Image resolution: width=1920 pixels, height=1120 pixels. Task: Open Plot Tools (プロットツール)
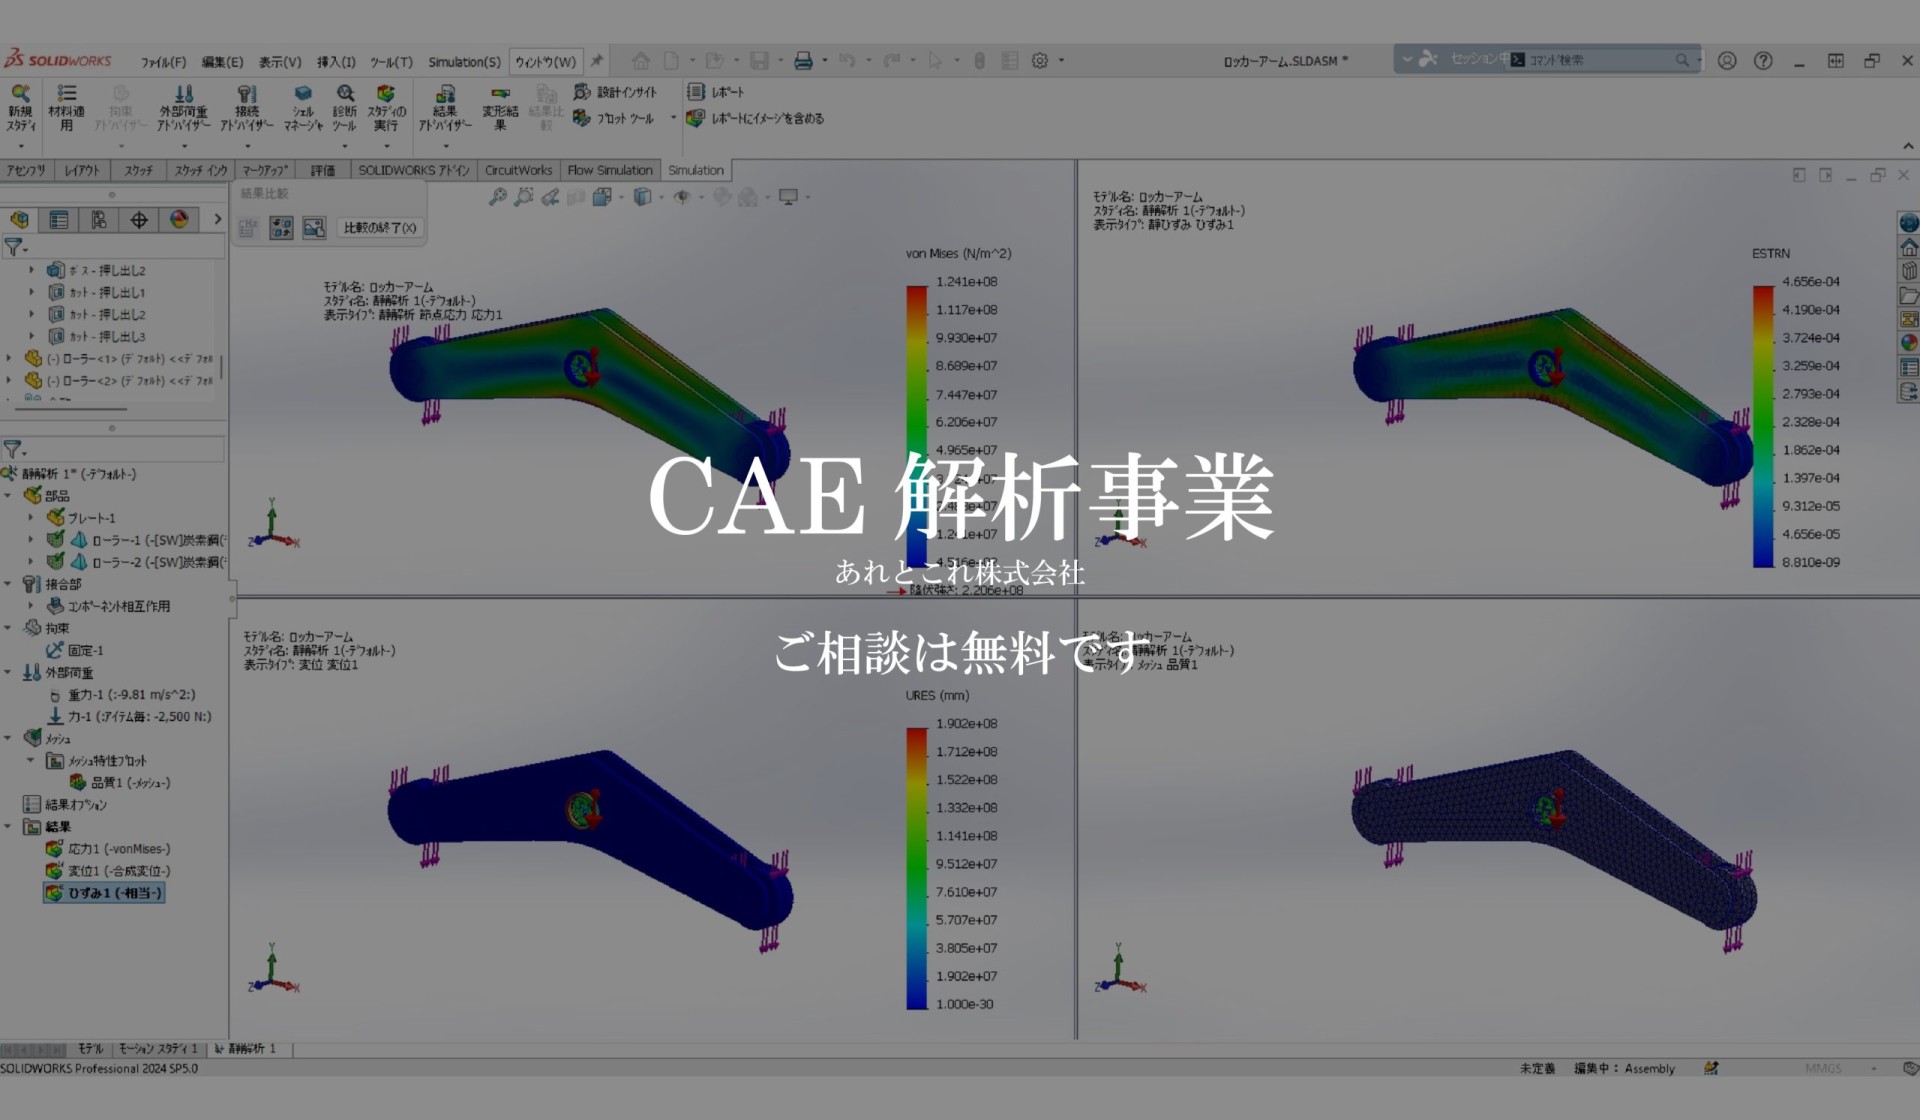coord(613,118)
